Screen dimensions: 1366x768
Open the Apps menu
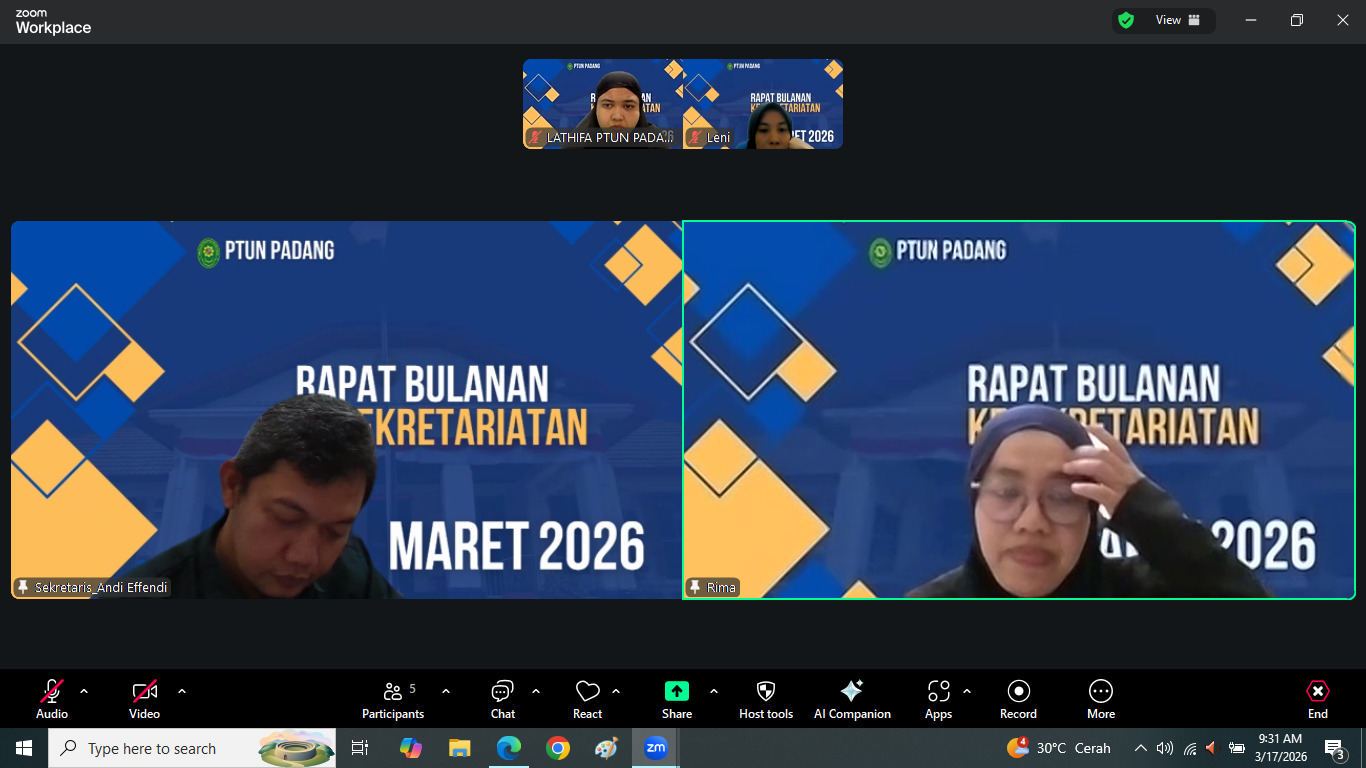click(938, 698)
